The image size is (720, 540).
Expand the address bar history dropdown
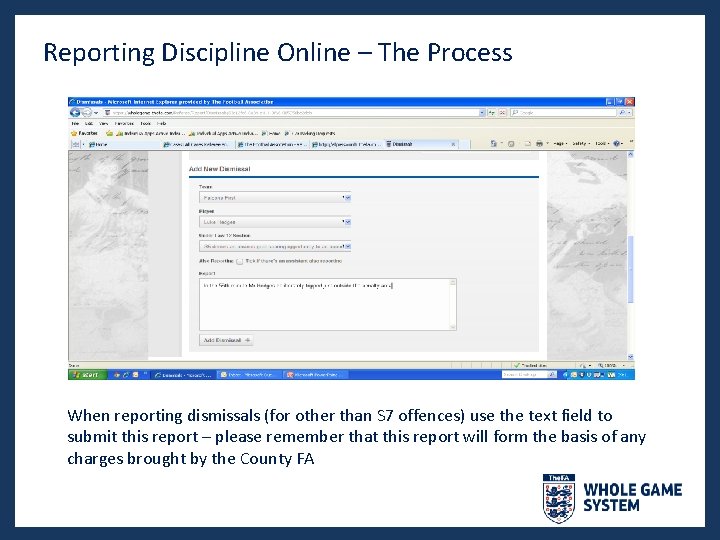tap(482, 112)
